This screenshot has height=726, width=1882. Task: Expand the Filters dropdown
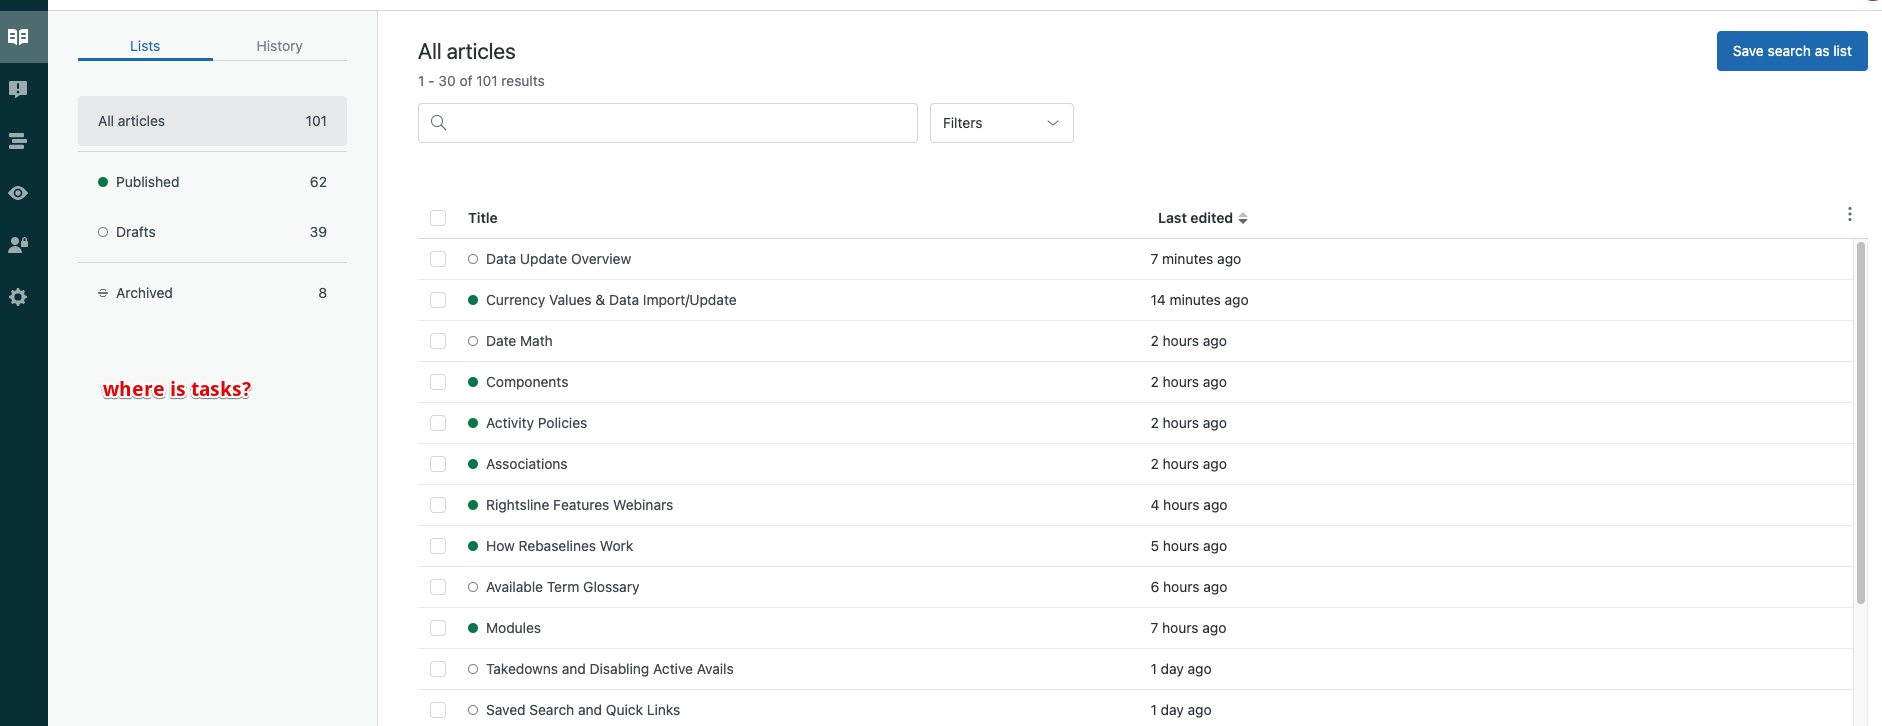pos(1001,123)
